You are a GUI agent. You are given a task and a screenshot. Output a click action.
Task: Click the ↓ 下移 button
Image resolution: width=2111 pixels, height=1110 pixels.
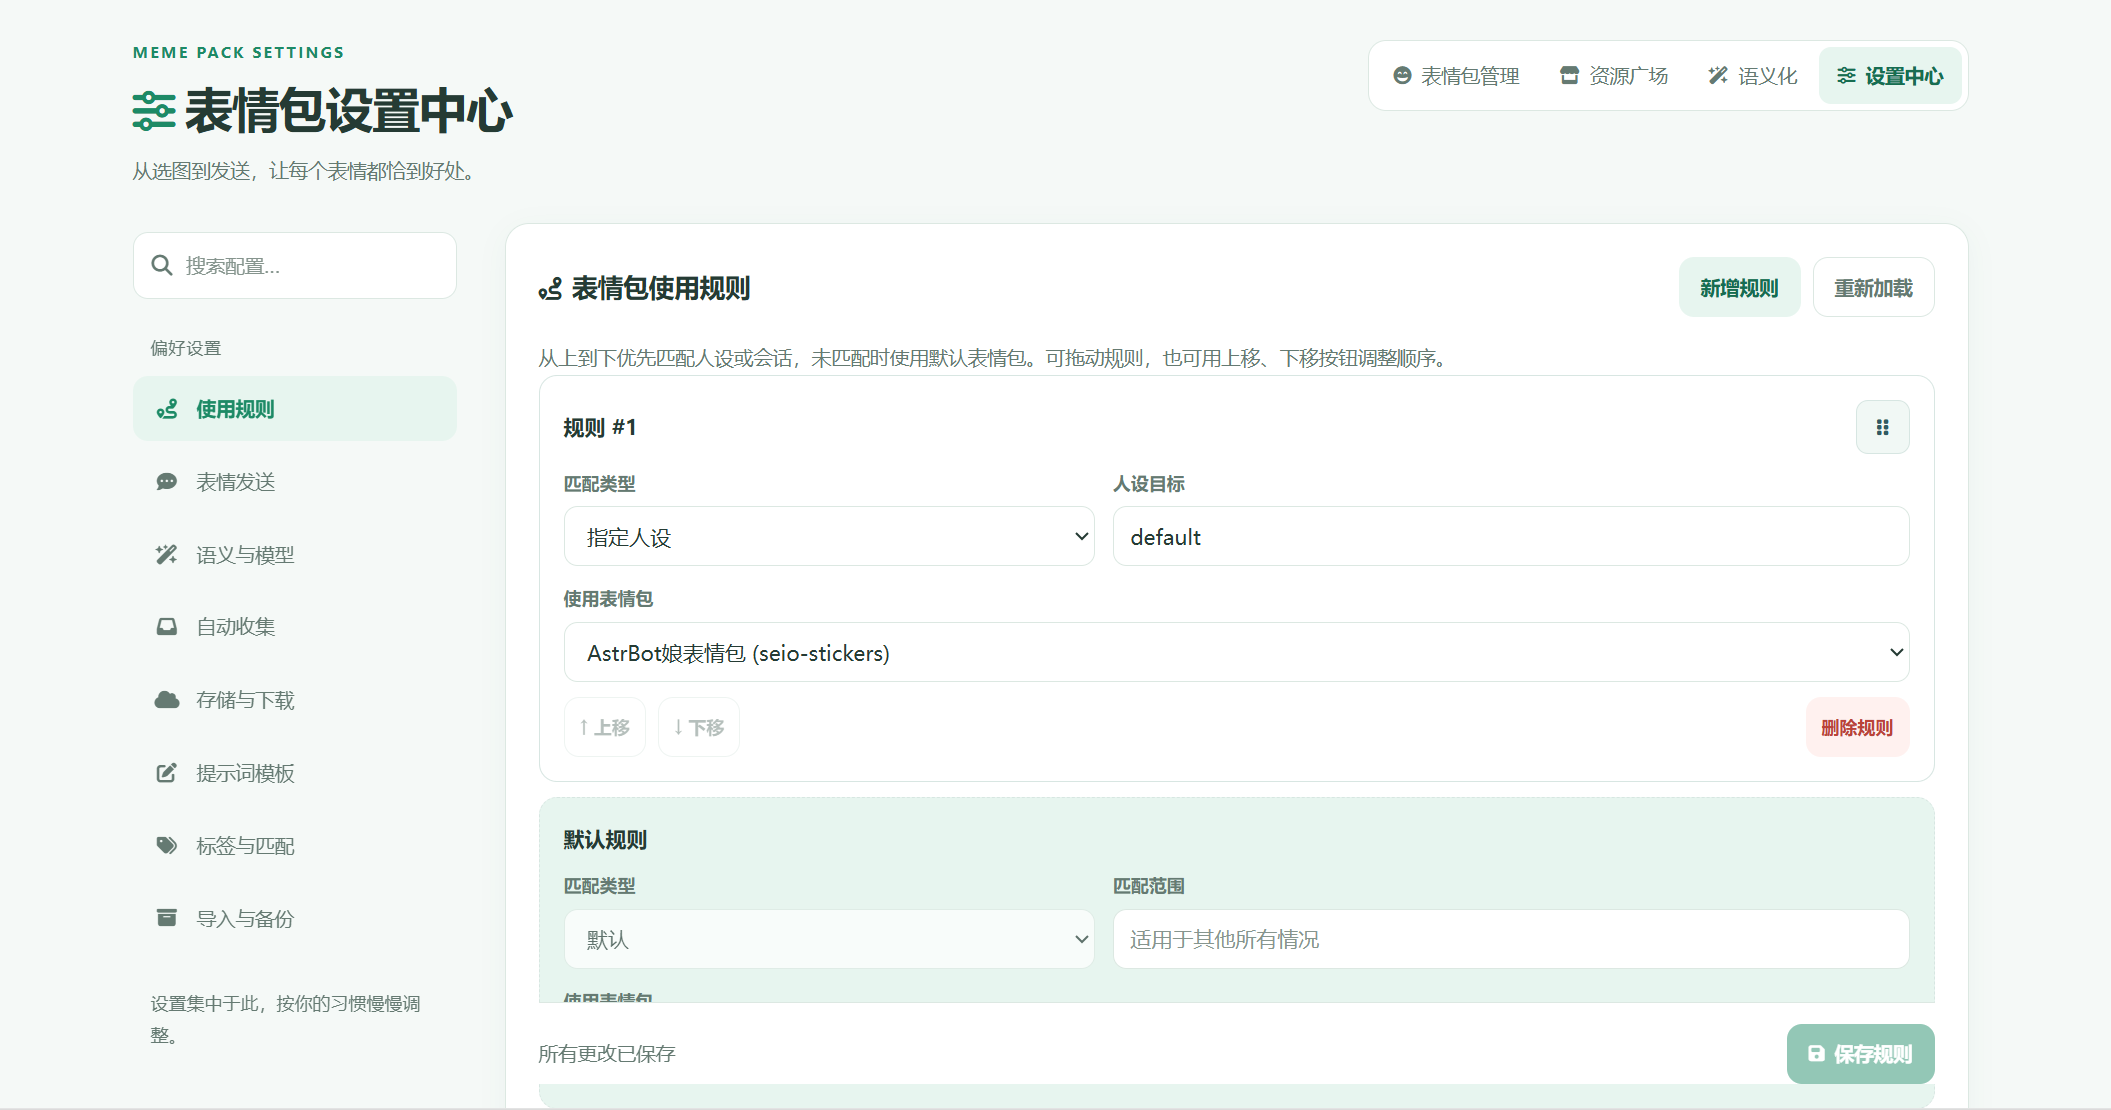click(x=699, y=728)
